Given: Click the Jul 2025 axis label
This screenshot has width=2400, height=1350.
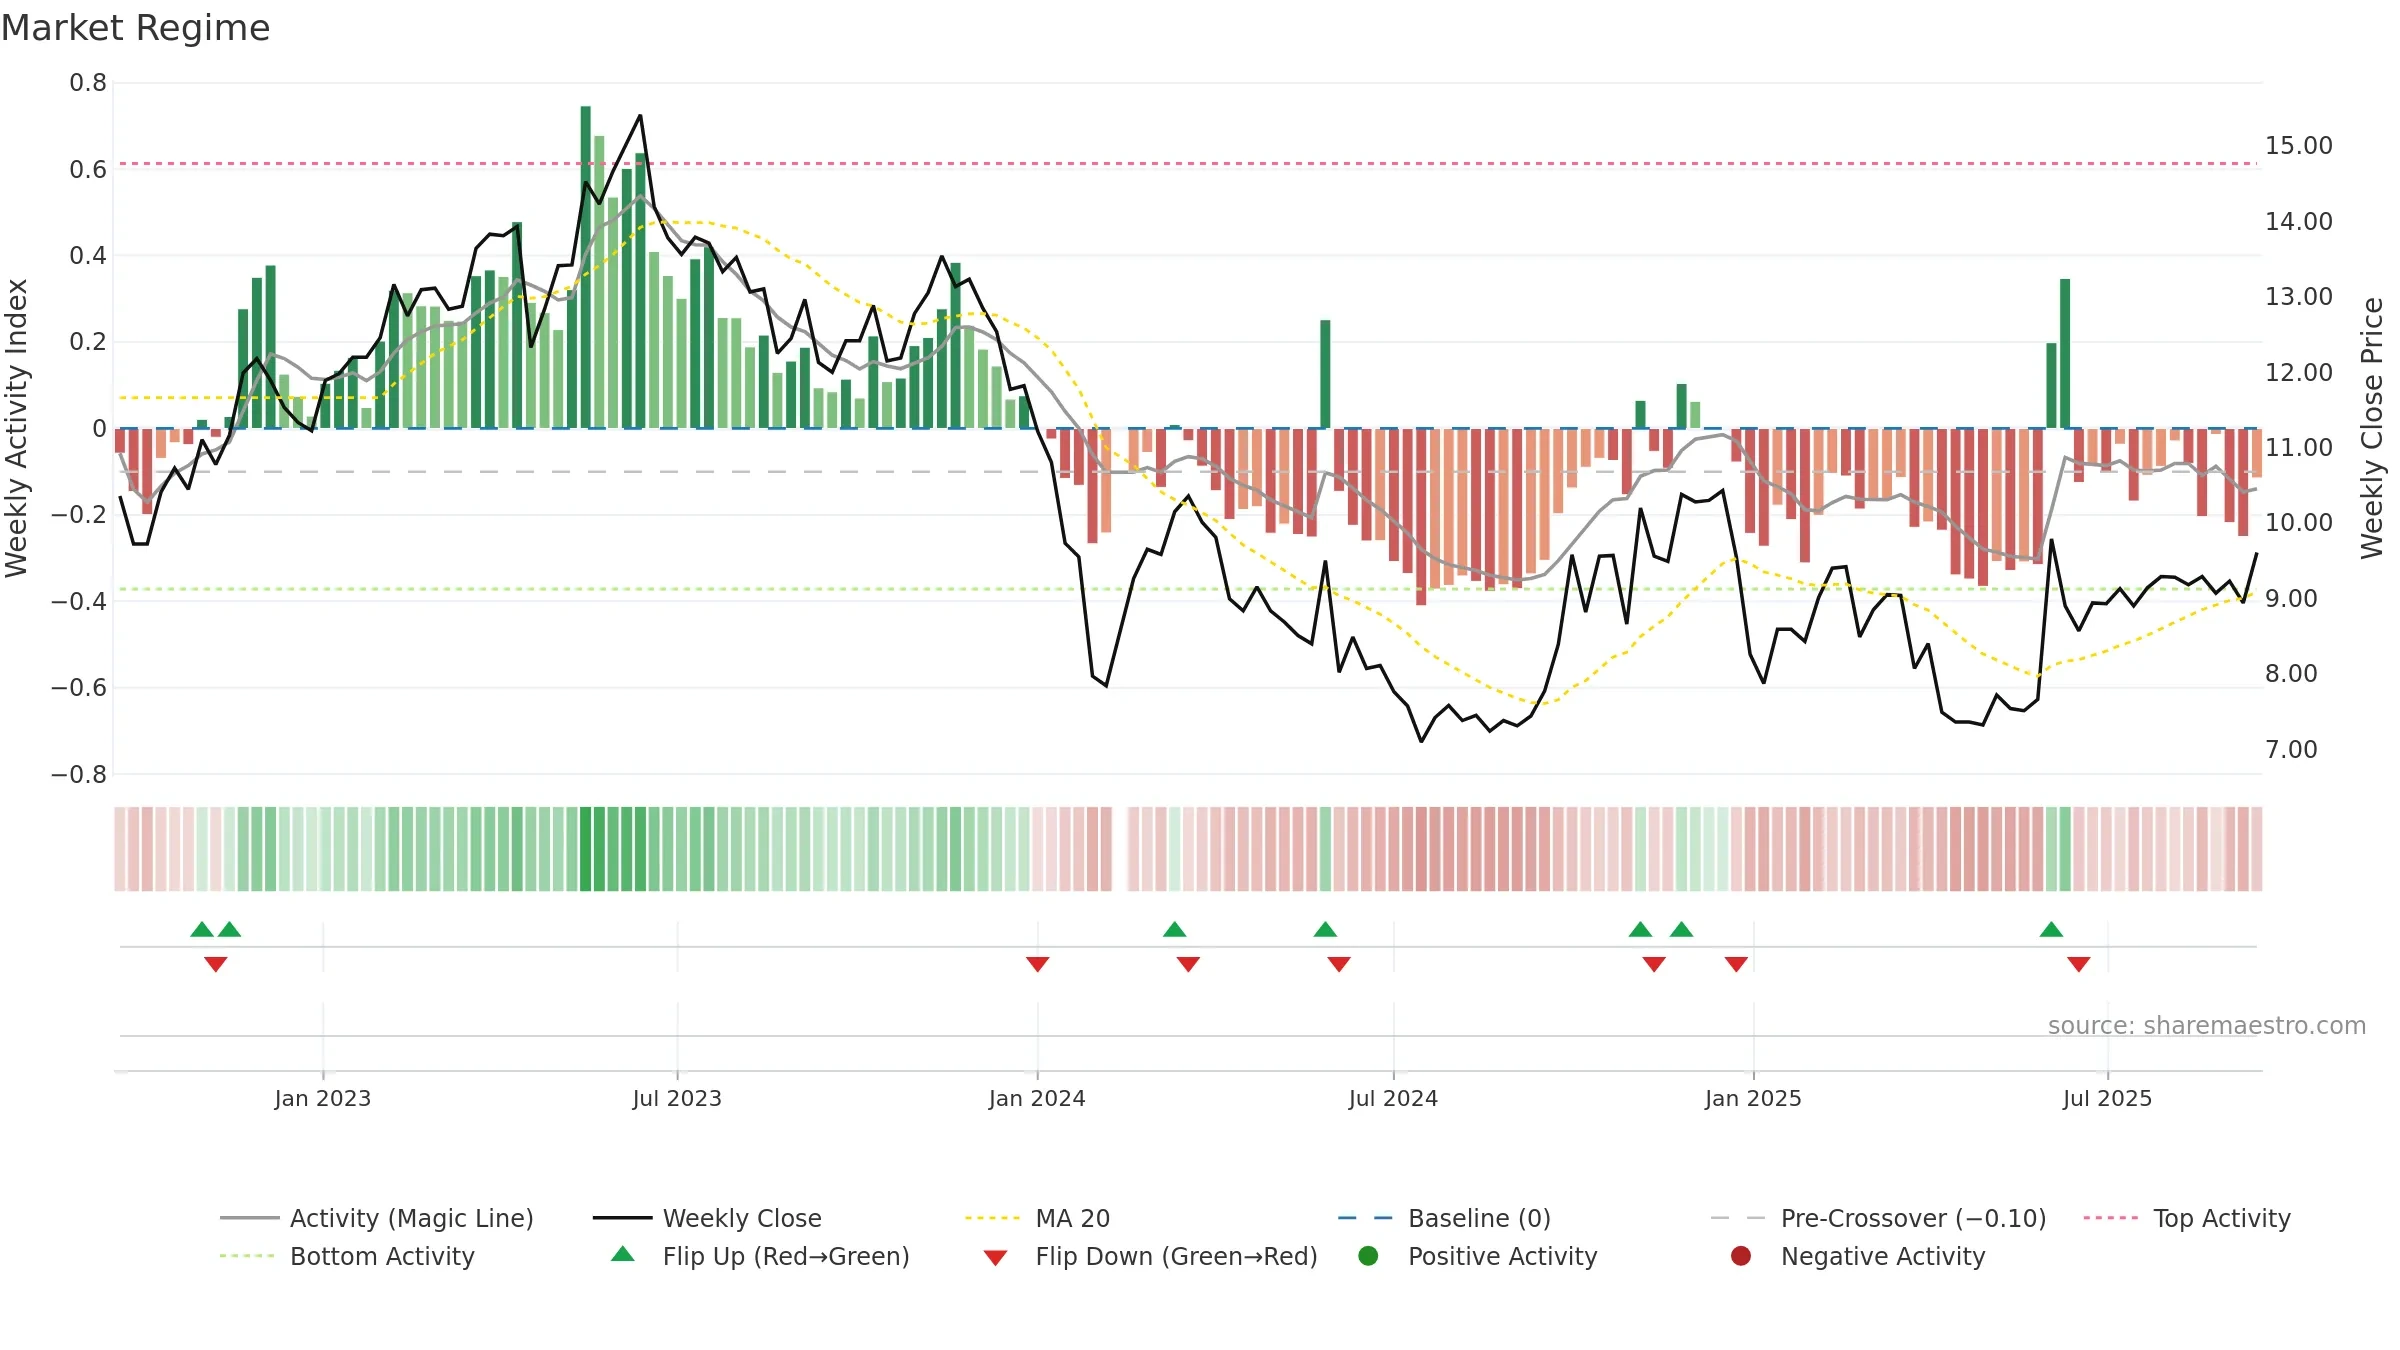Looking at the screenshot, I should pos(2107,1098).
